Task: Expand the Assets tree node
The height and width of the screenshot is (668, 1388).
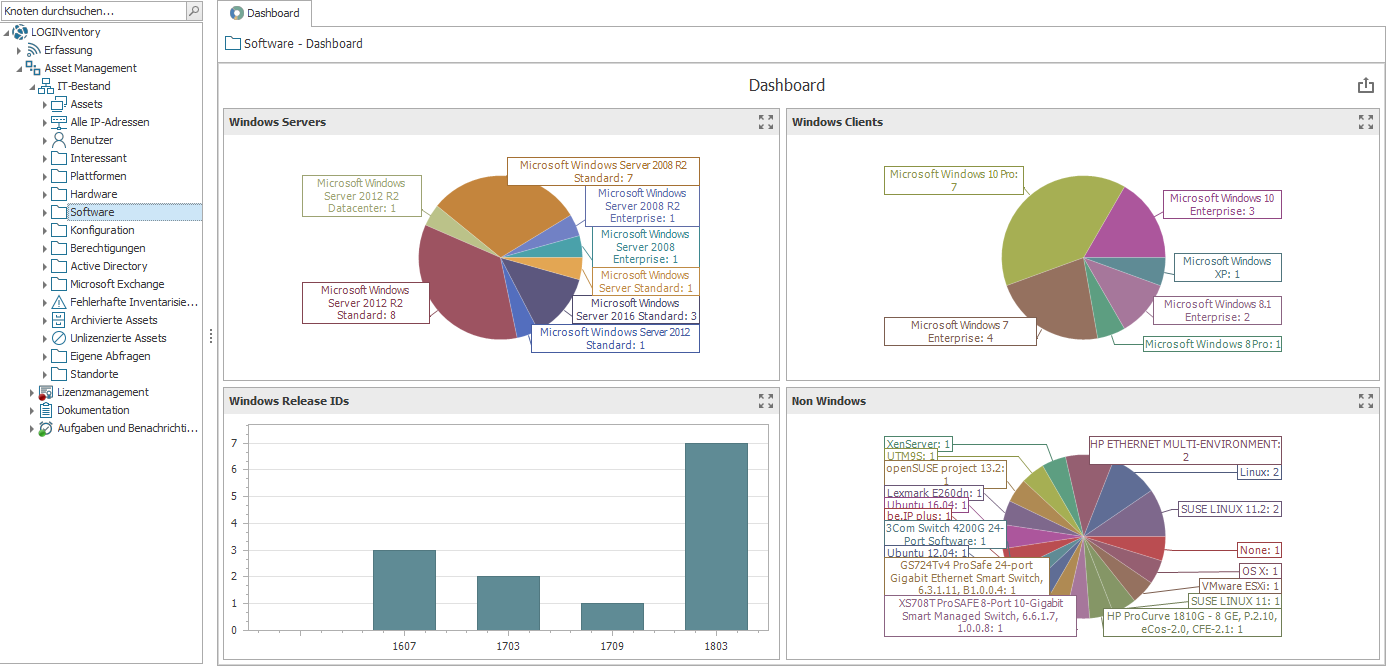Action: pyautogui.click(x=45, y=104)
